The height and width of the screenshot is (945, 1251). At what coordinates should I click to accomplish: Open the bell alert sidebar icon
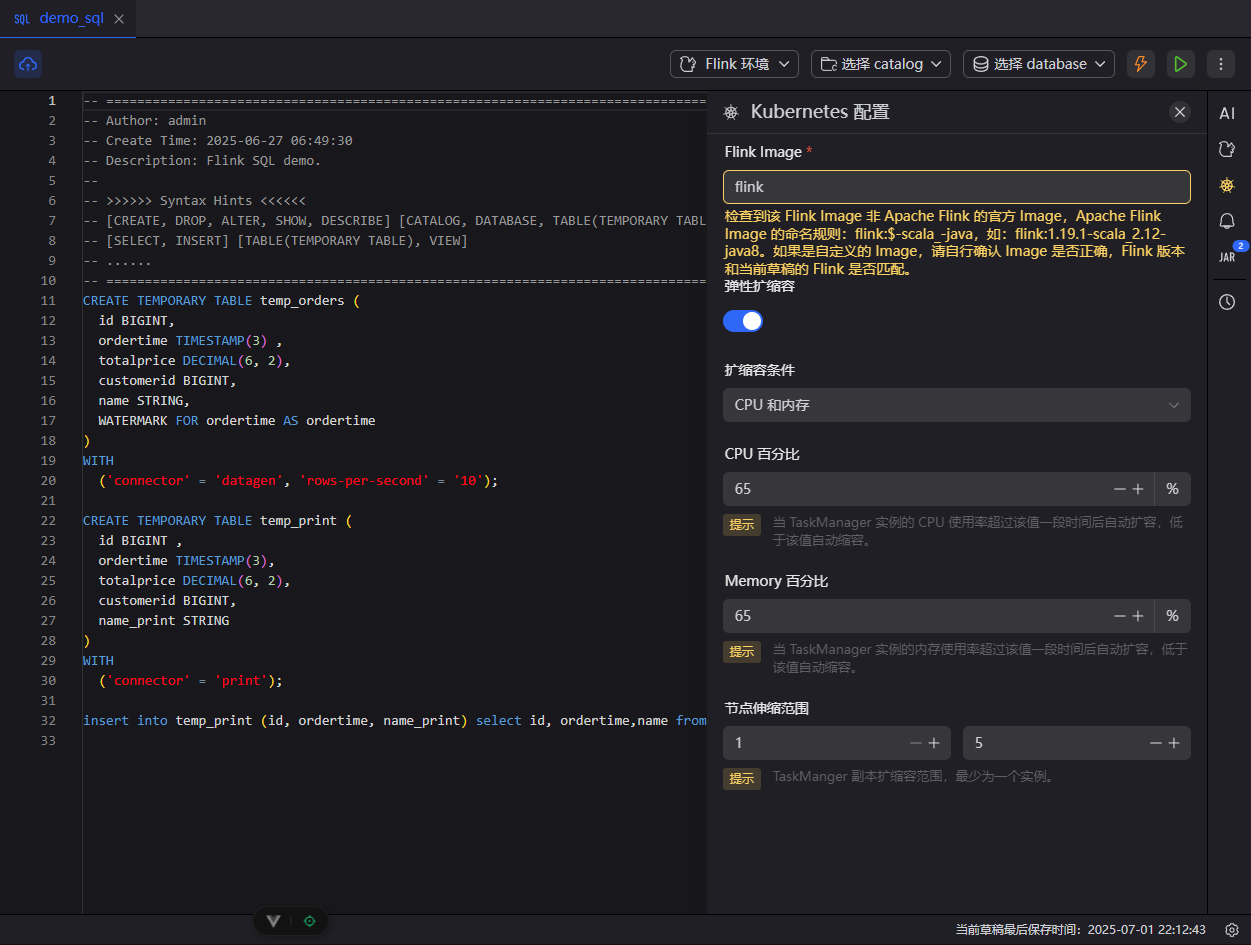coord(1227,221)
